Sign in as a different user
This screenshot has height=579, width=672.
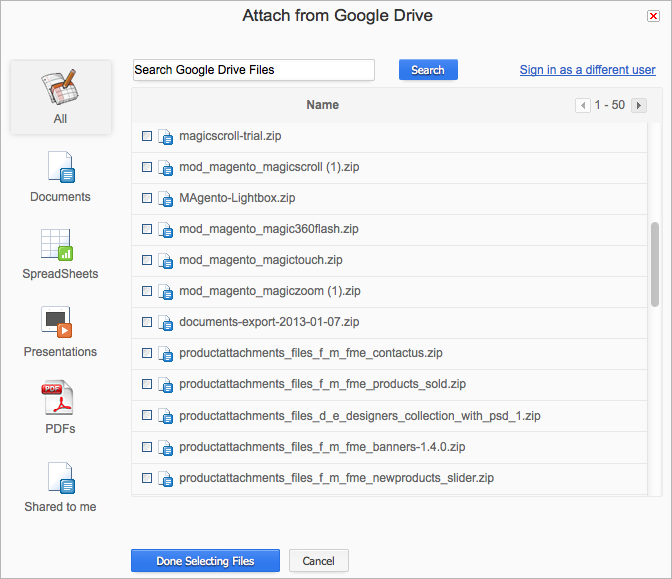pyautogui.click(x=588, y=69)
